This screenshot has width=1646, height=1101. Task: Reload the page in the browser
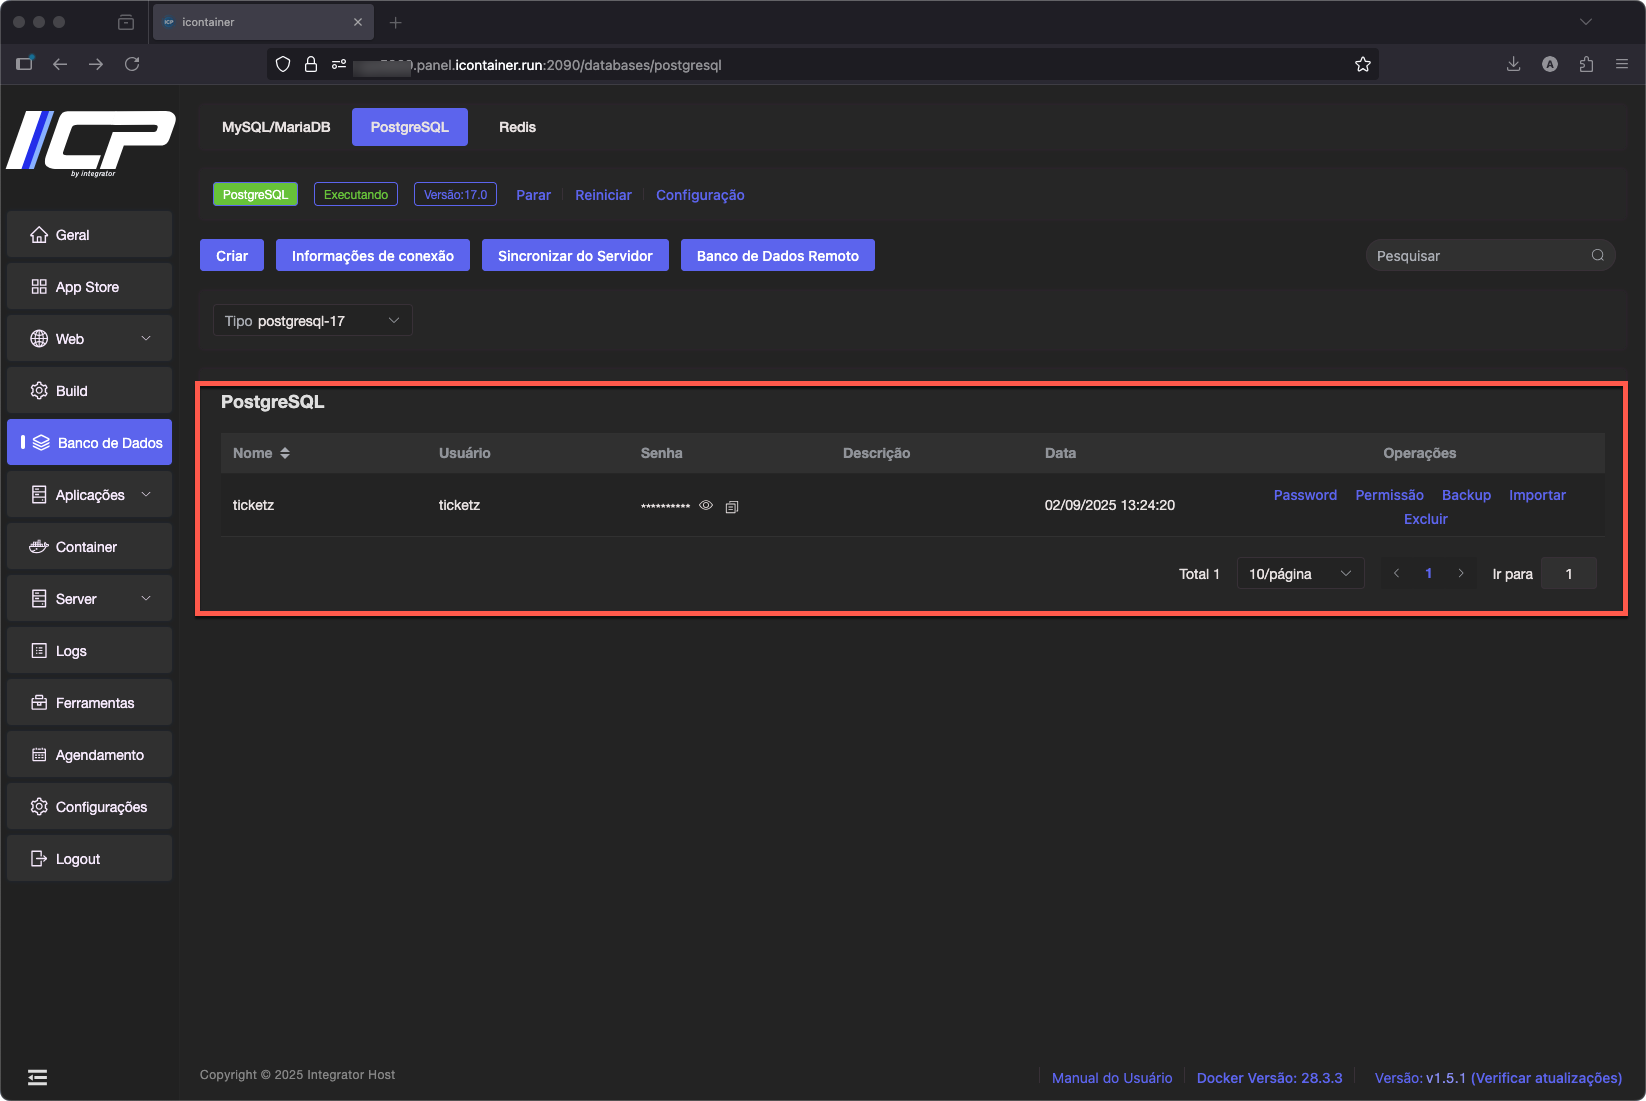(132, 65)
